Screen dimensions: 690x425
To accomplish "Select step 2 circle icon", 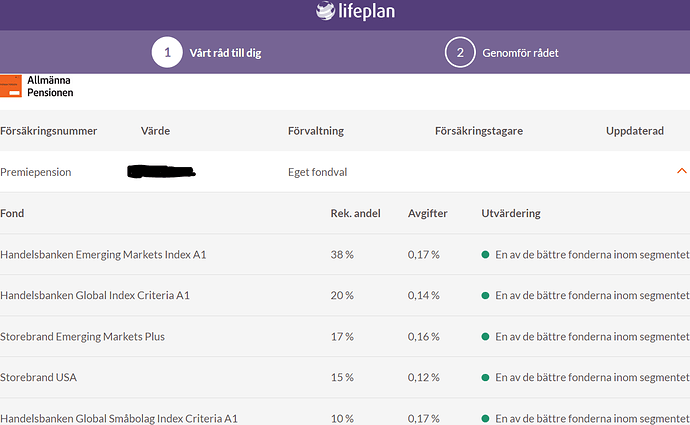I will click(x=460, y=53).
